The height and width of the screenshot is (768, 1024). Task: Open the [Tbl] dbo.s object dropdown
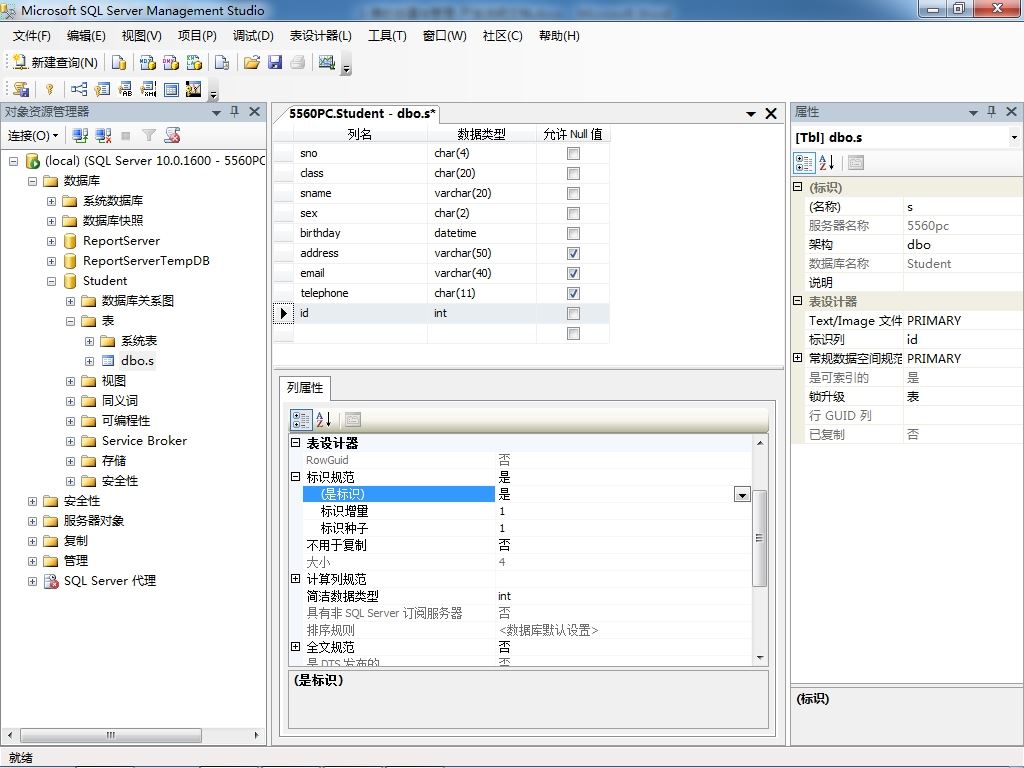tap(1014, 138)
